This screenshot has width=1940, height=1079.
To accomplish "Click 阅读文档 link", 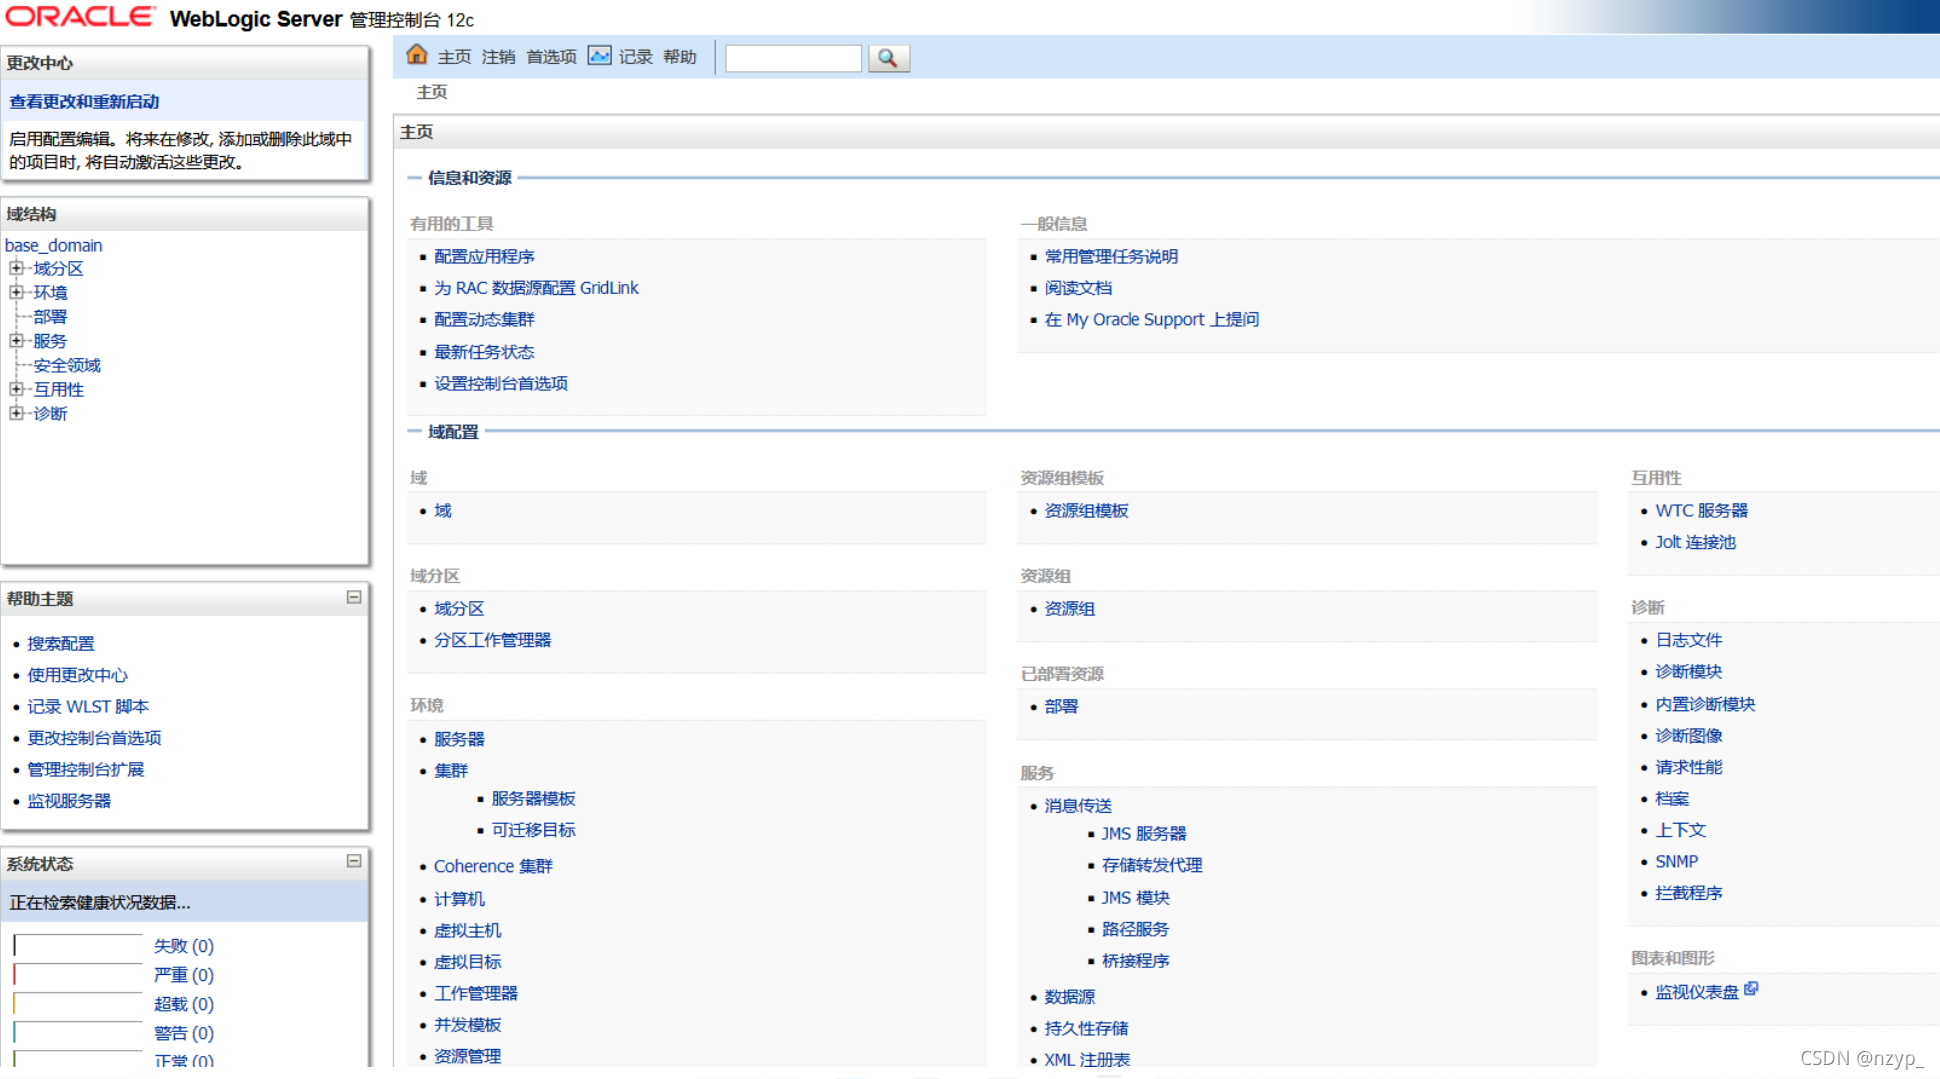I will (1078, 288).
